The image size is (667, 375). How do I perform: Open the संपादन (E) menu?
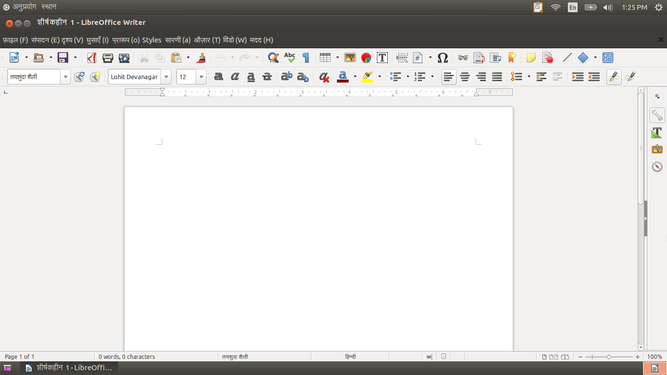pos(45,40)
